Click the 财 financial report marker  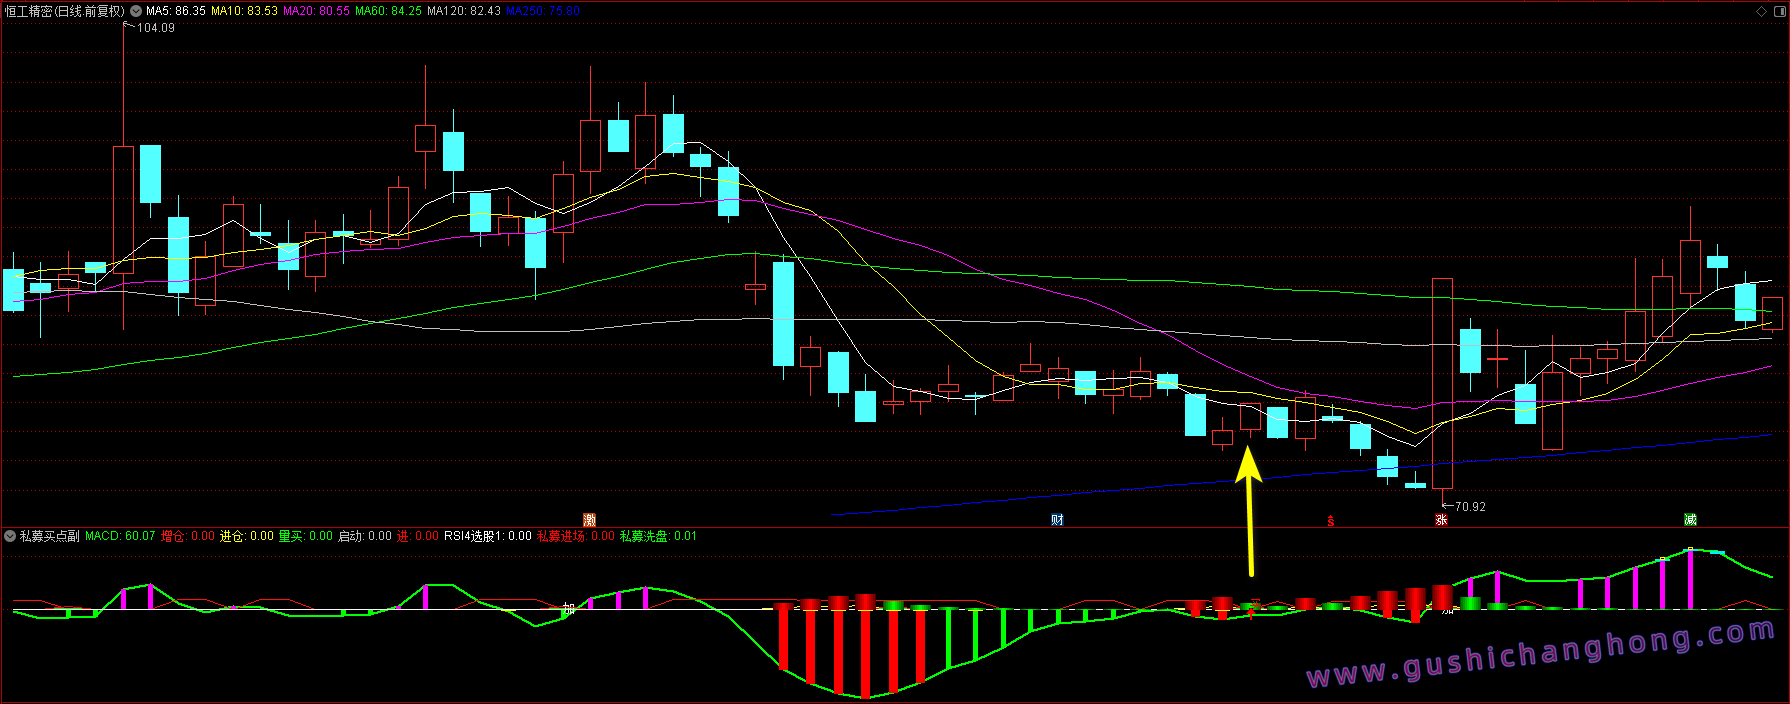click(x=1057, y=520)
